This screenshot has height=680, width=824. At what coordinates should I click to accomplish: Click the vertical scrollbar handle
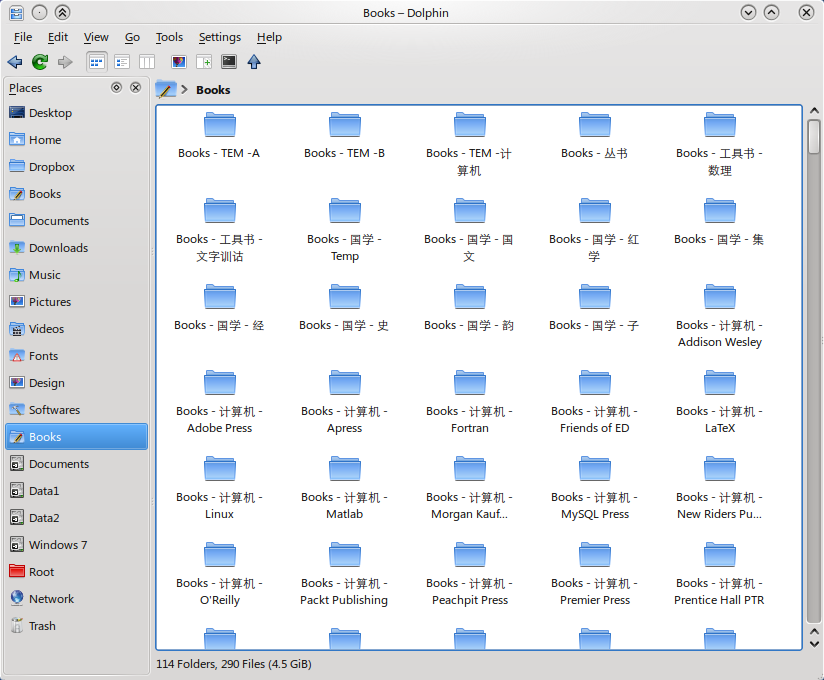click(x=814, y=136)
